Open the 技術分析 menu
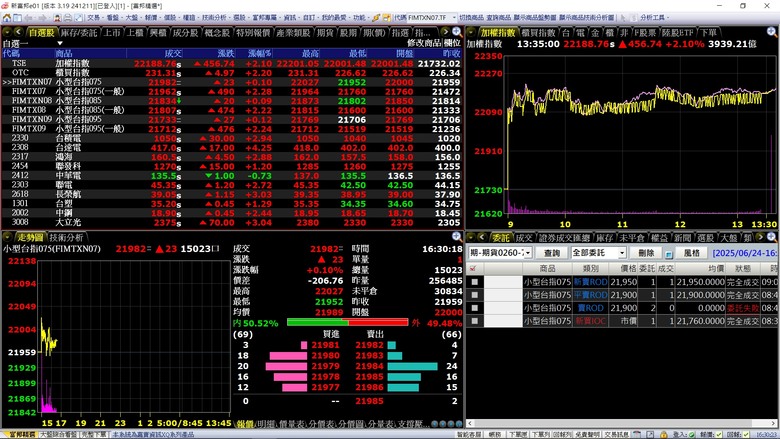 pyautogui.click(x=215, y=17)
